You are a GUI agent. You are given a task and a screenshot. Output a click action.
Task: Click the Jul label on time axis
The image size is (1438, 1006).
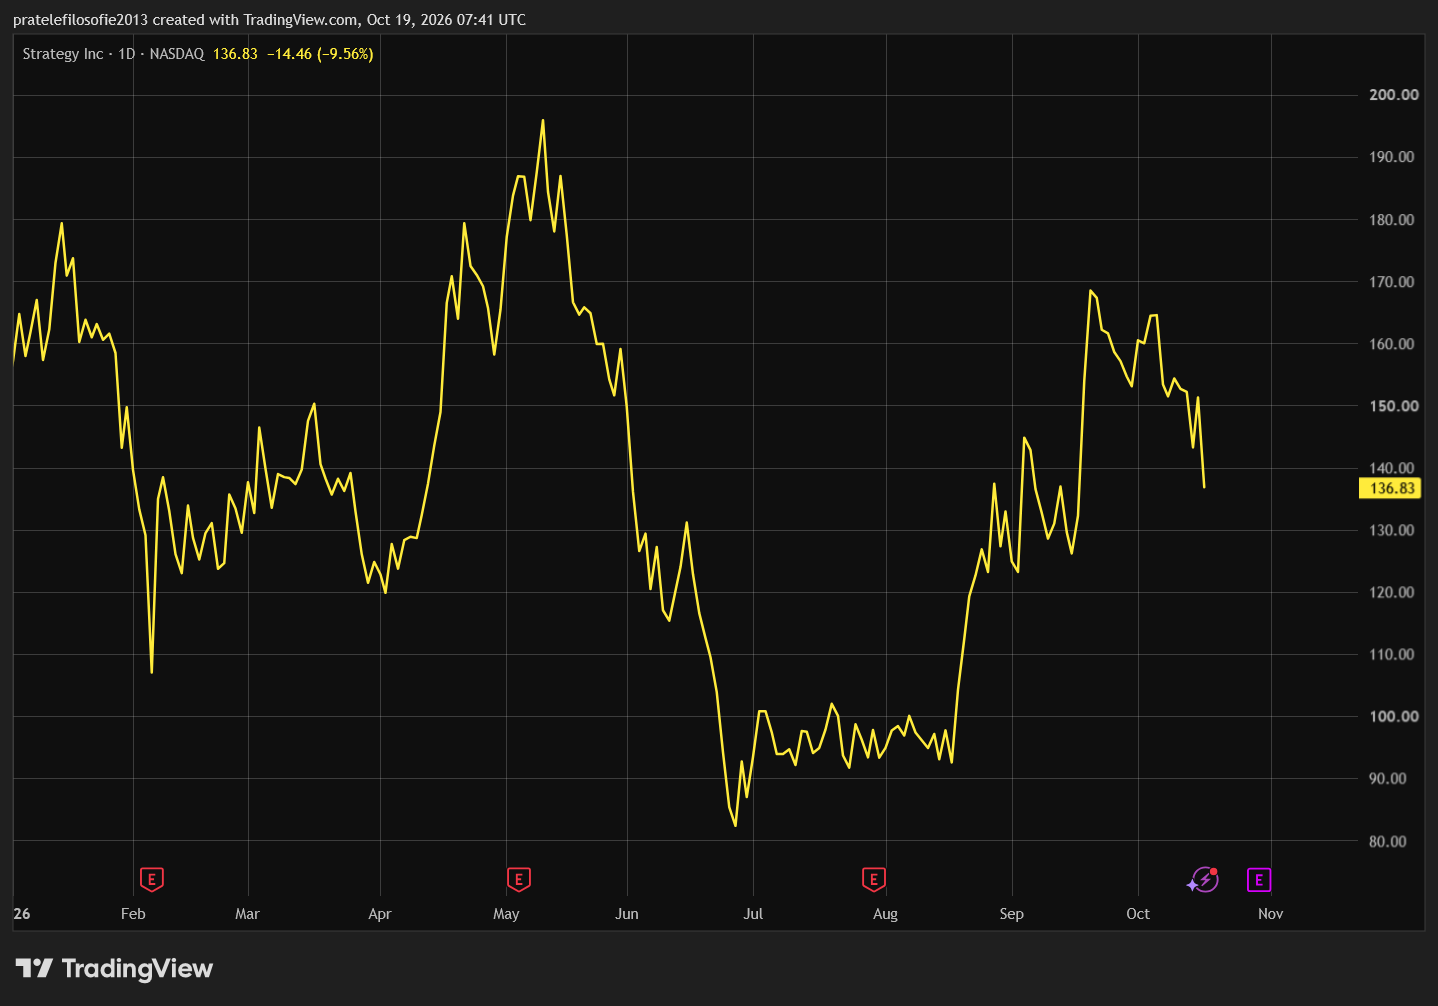[753, 914]
